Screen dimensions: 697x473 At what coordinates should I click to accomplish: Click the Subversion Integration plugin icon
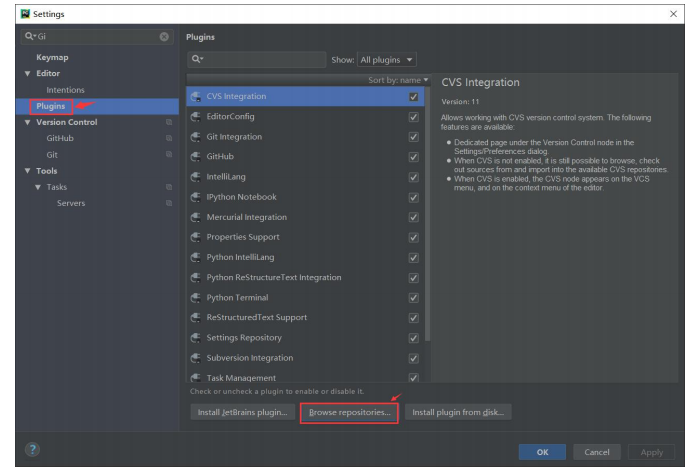pos(196,358)
